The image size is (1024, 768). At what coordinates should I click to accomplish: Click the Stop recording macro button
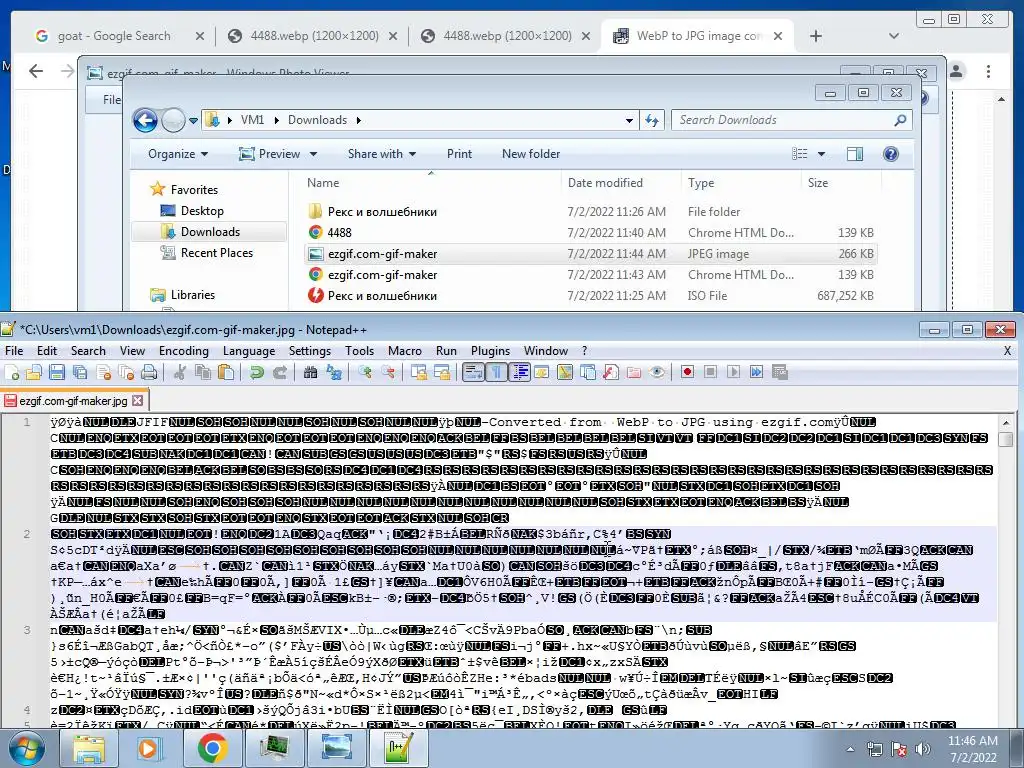[711, 372]
